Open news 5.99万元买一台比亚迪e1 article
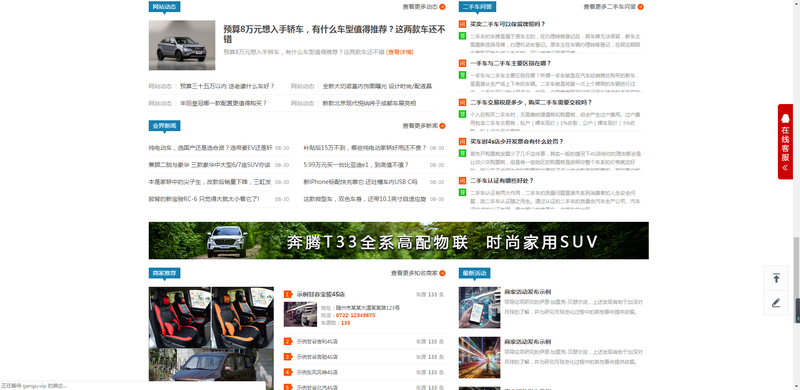Image resolution: width=800 pixels, height=390 pixels. pyautogui.click(x=356, y=165)
